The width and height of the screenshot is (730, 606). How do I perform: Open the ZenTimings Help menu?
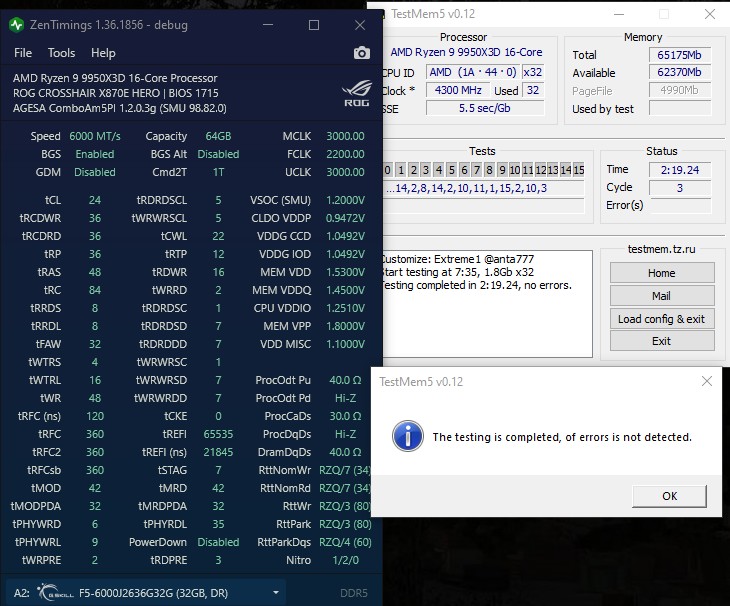(x=103, y=53)
